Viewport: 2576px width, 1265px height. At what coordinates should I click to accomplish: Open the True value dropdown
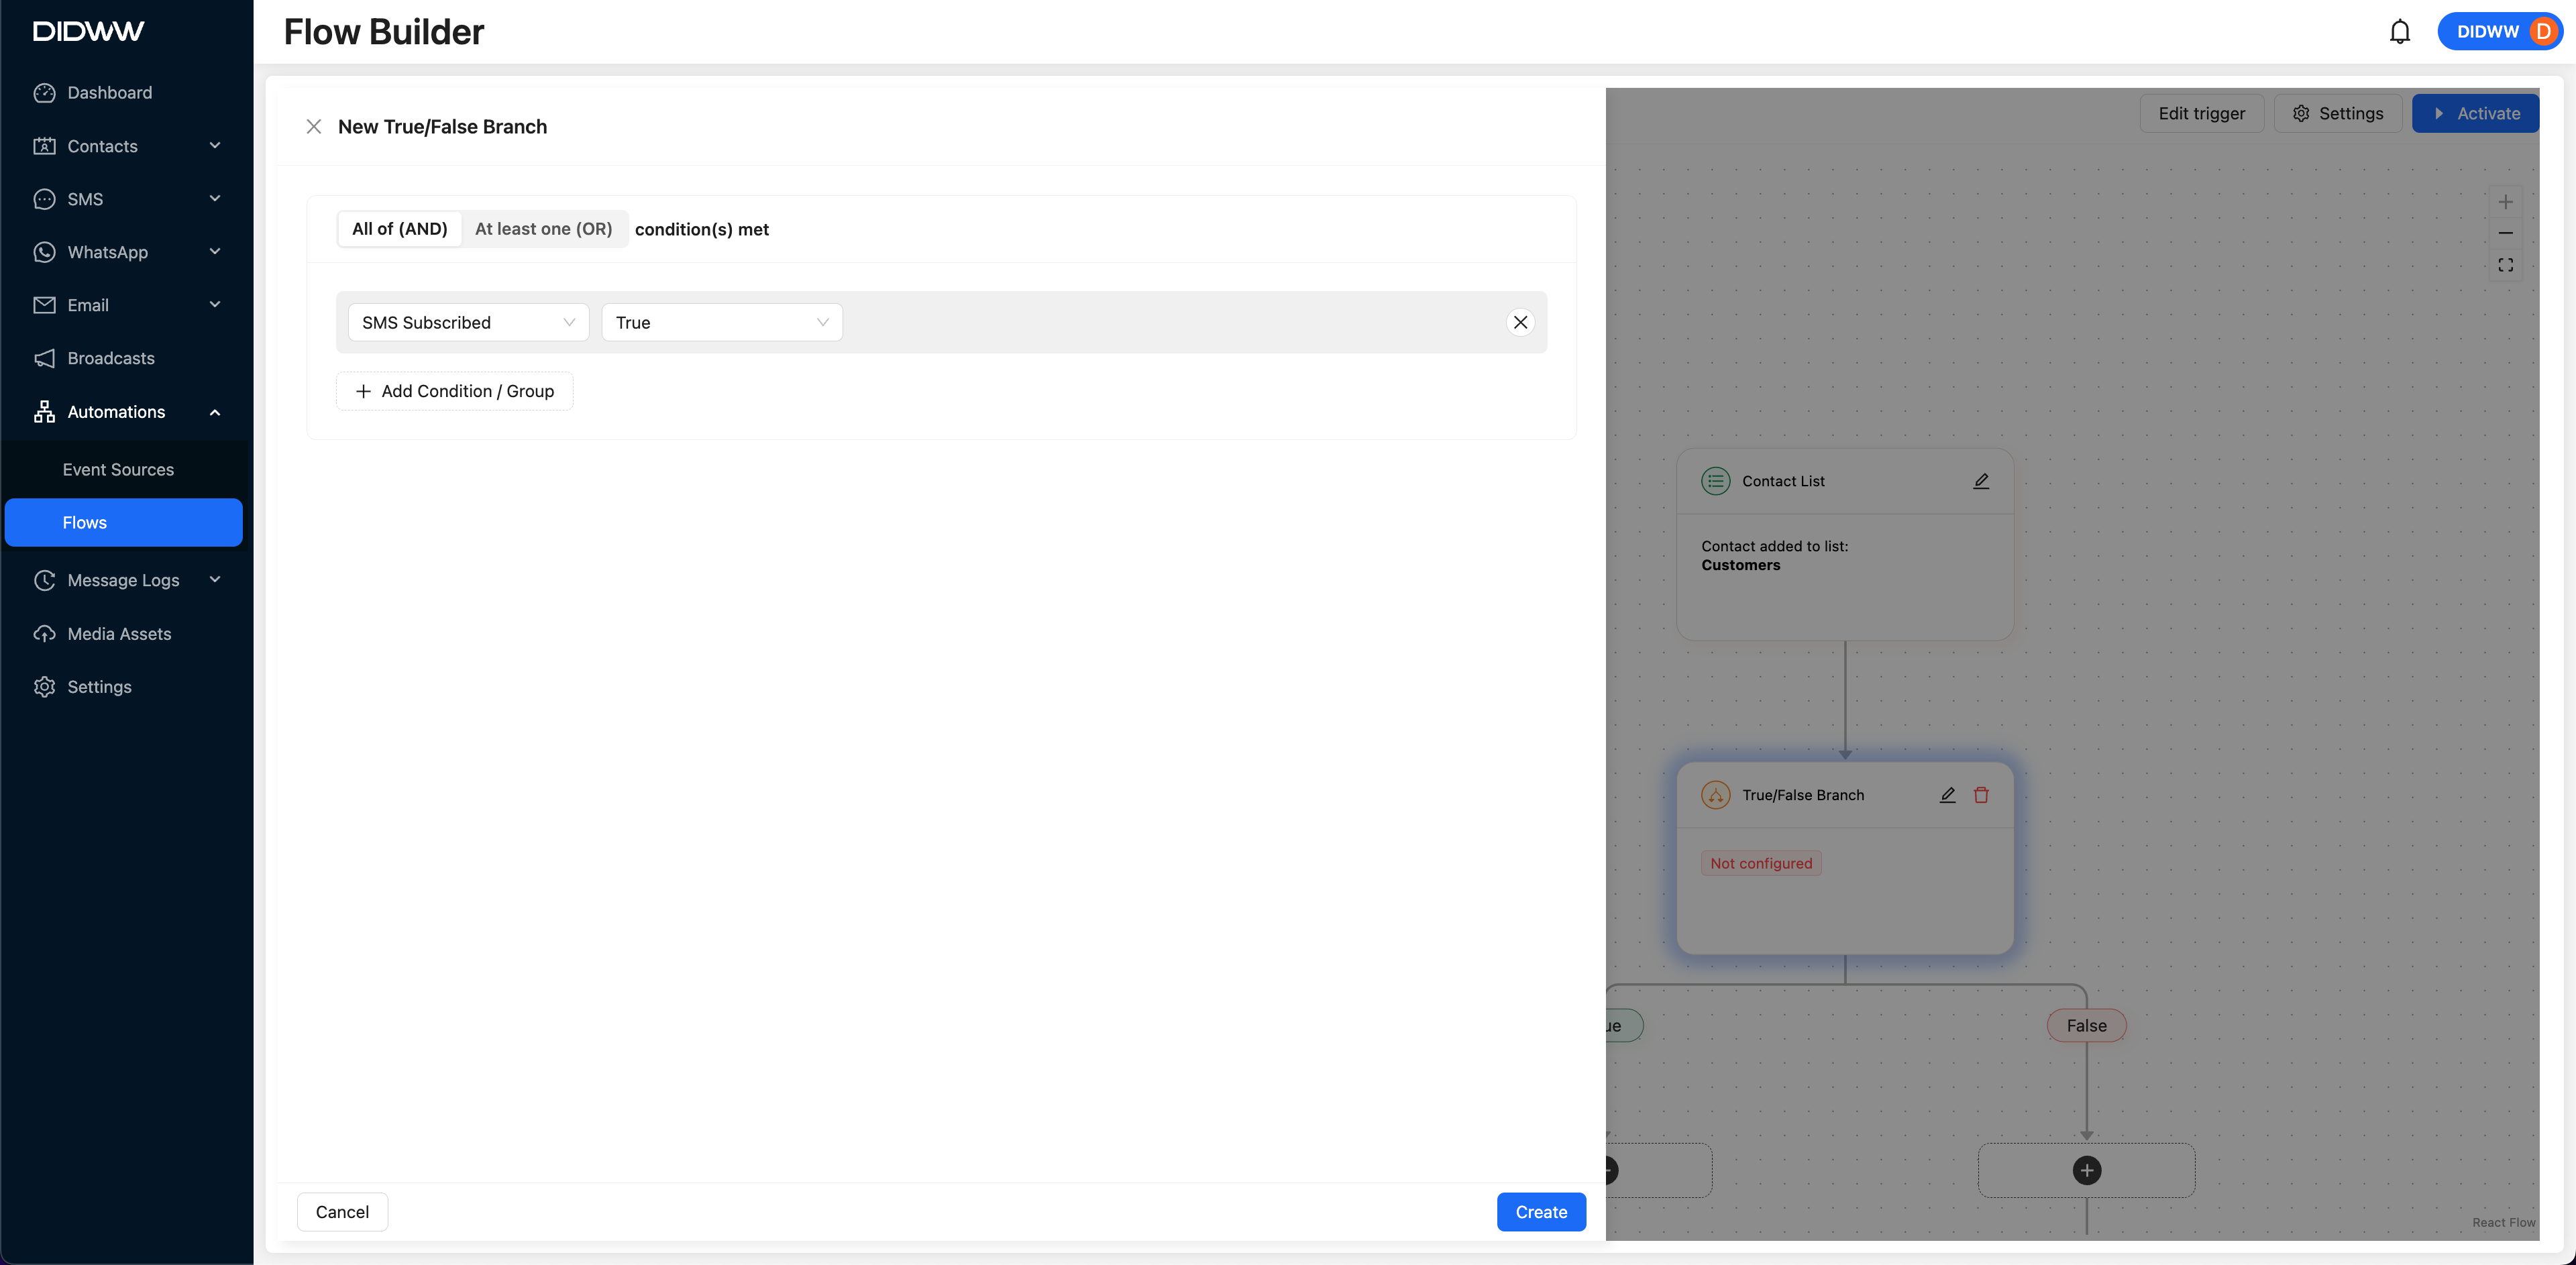tap(721, 322)
